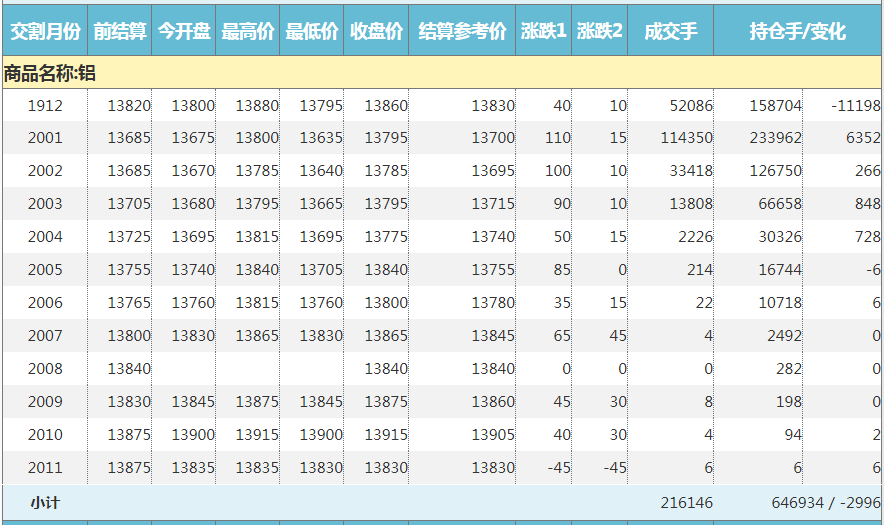Click the 小计 subtotal row label

[x=44, y=503]
